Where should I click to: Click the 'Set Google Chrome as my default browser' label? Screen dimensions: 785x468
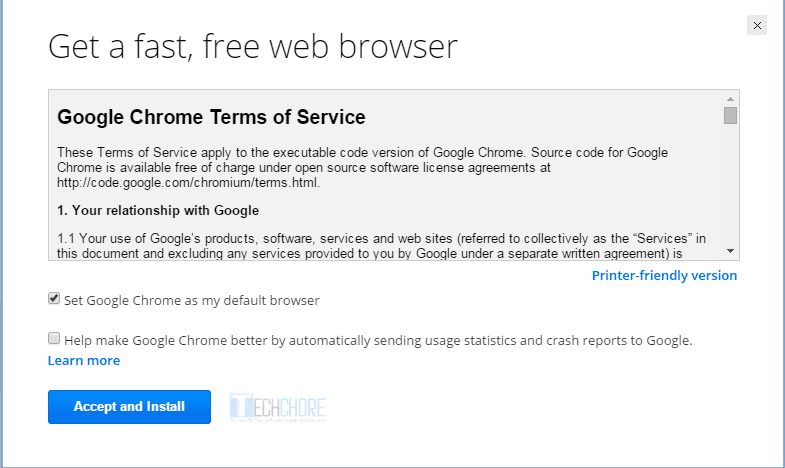click(x=191, y=300)
